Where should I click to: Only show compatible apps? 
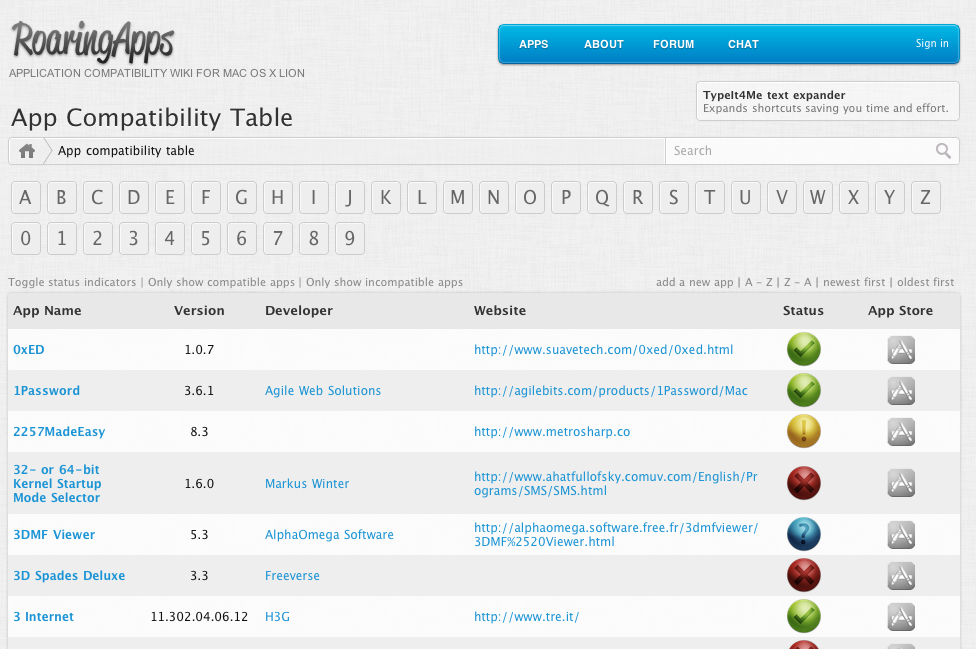[222, 282]
